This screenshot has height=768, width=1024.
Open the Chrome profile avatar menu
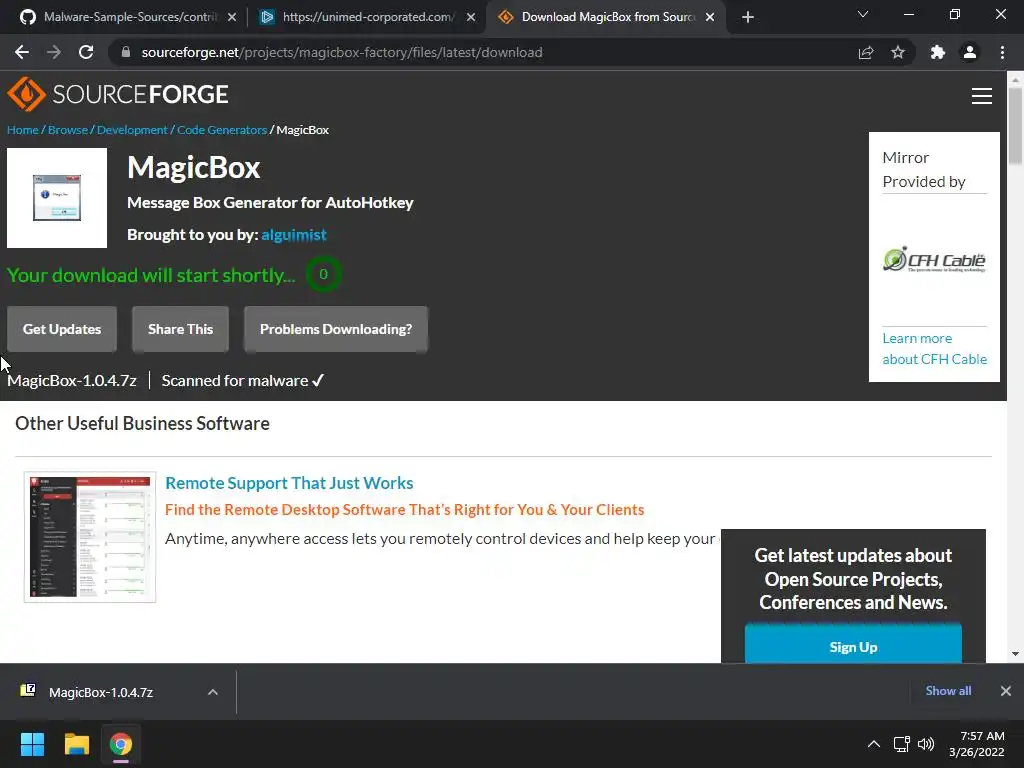[x=970, y=52]
